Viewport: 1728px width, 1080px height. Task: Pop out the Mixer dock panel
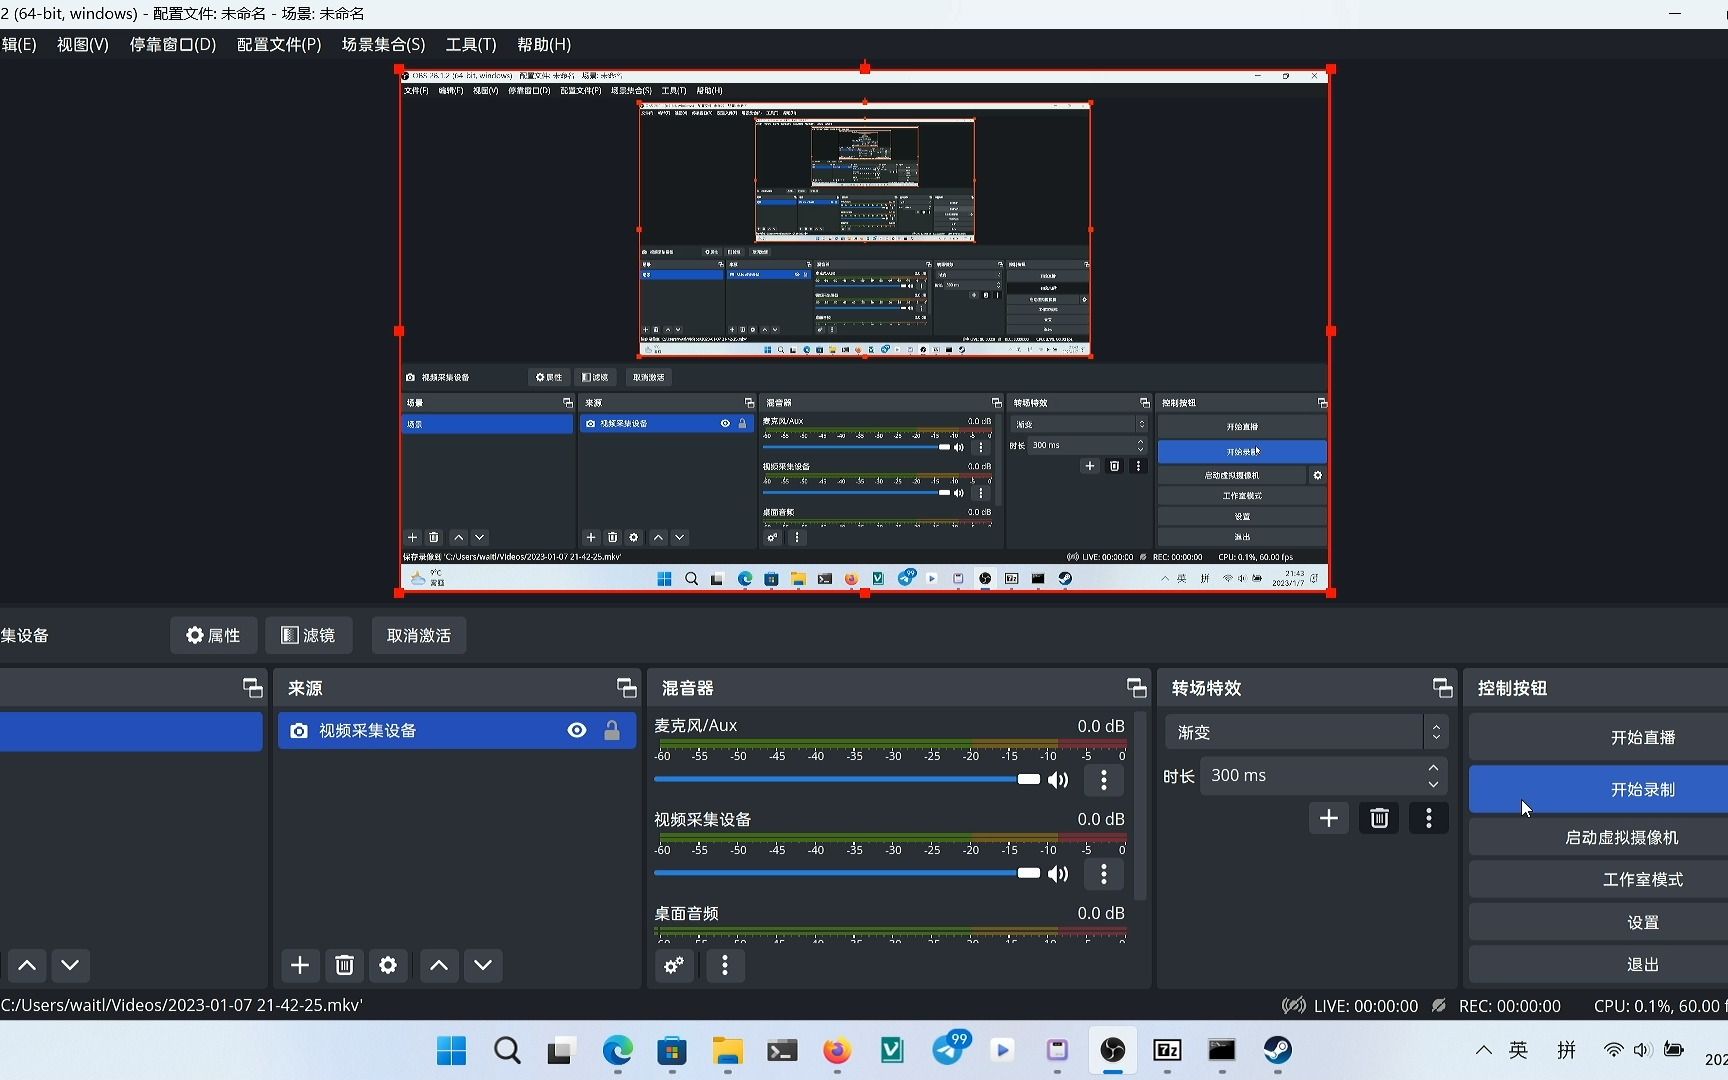(1136, 688)
